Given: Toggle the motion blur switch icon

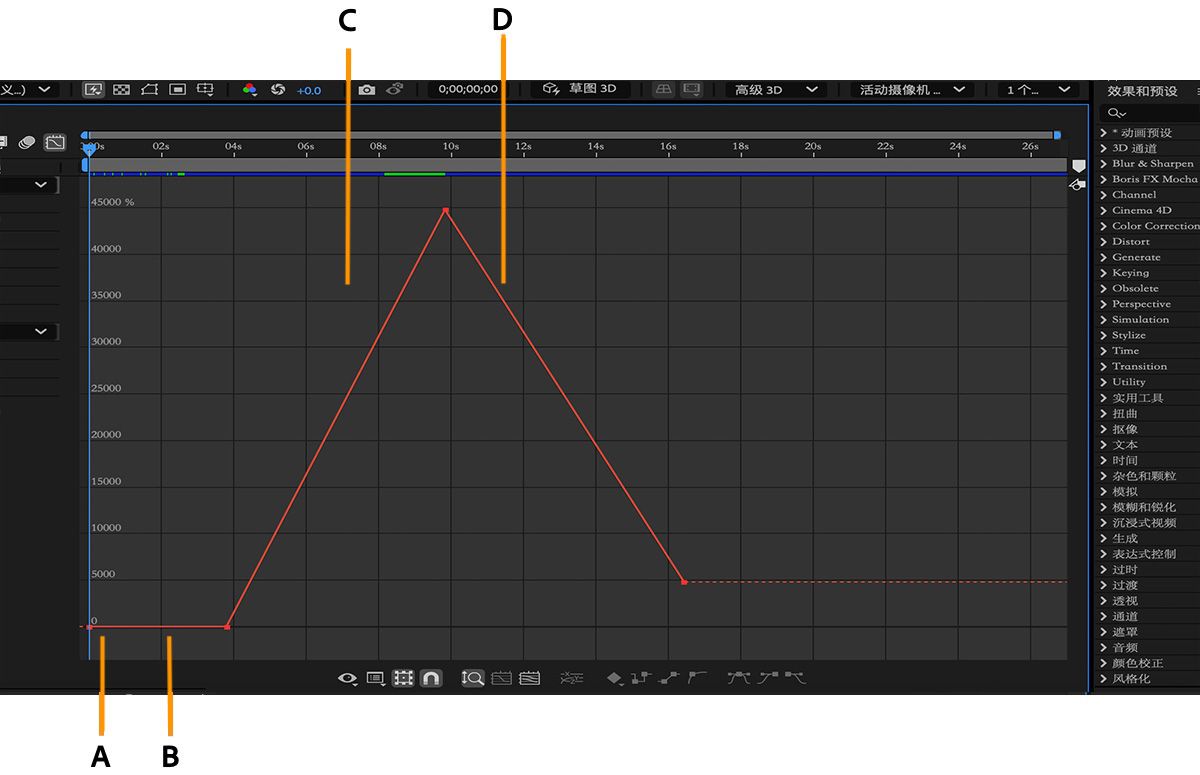Looking at the screenshot, I should coord(27,143).
